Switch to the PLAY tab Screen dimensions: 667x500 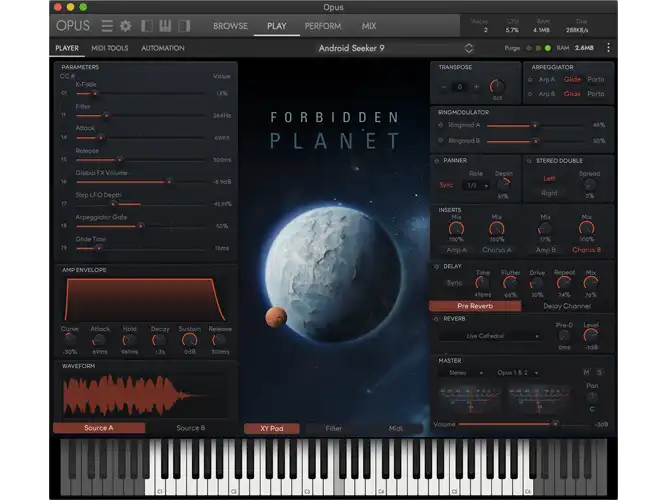pyautogui.click(x=276, y=26)
